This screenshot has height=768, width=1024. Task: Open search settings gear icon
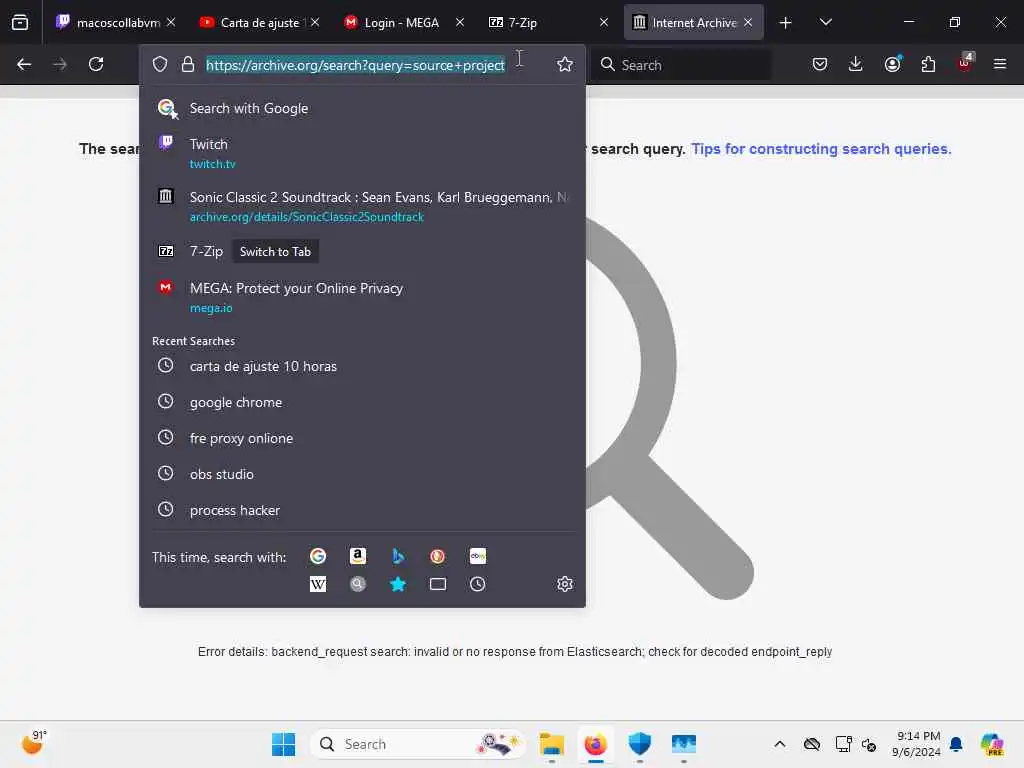565,584
